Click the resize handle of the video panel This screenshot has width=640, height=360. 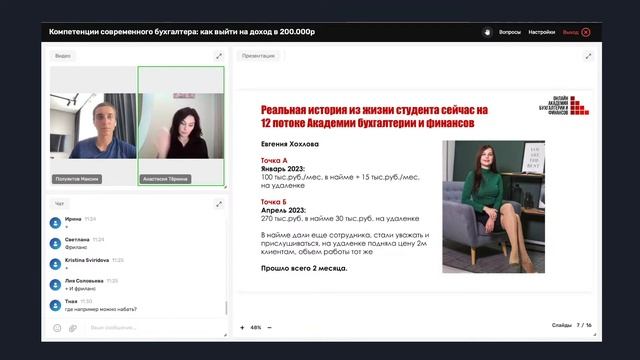(x=225, y=187)
